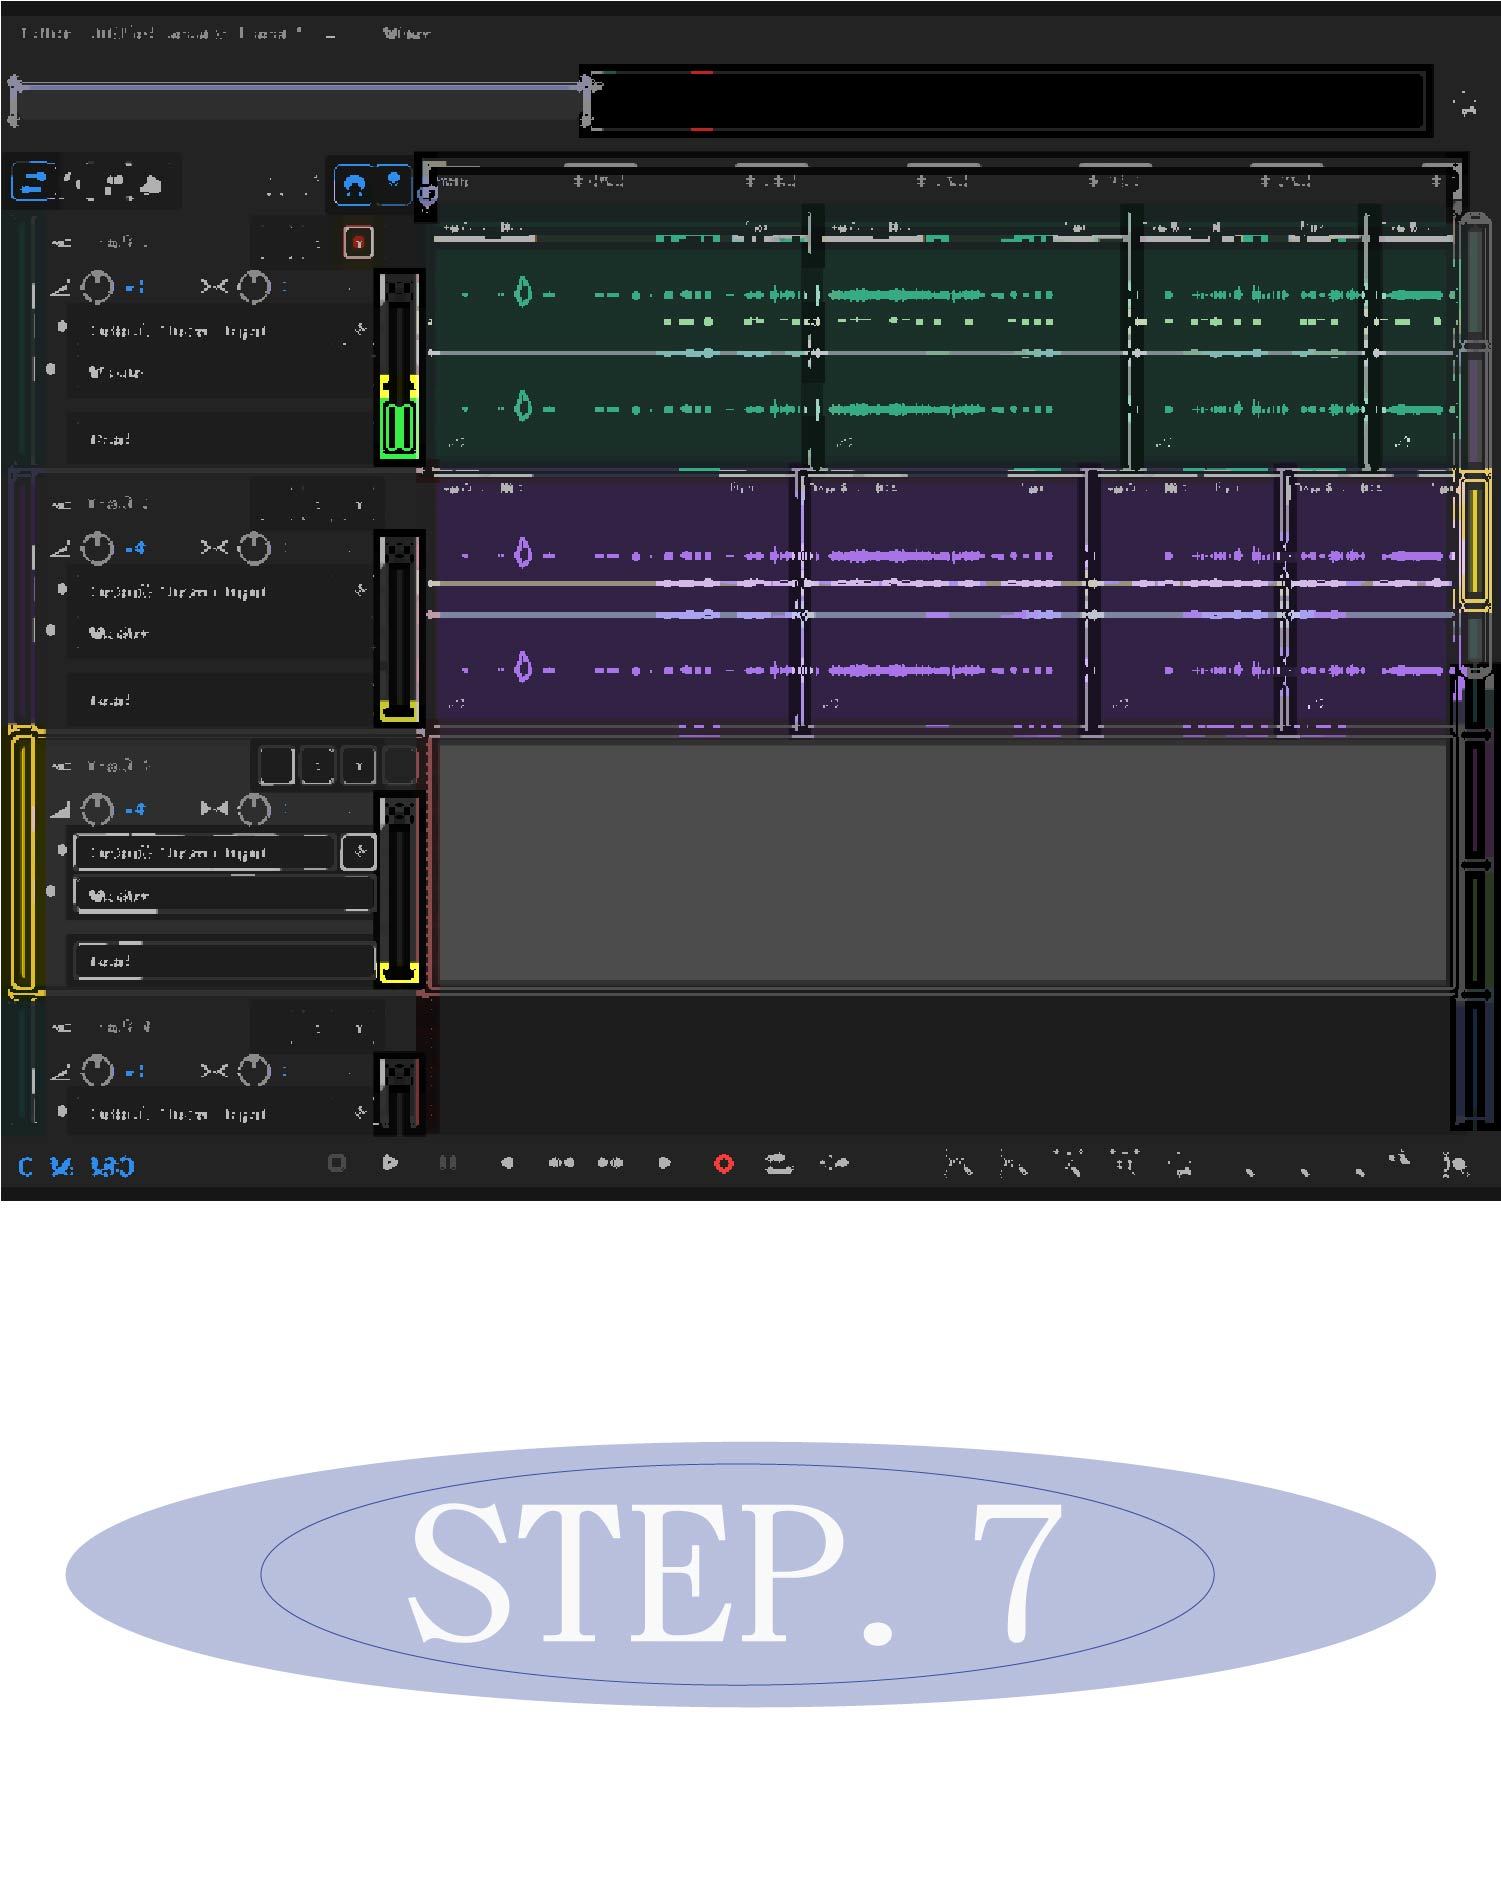Show the Sends track controls
The width and height of the screenshot is (1501, 1893).
click(x=116, y=184)
